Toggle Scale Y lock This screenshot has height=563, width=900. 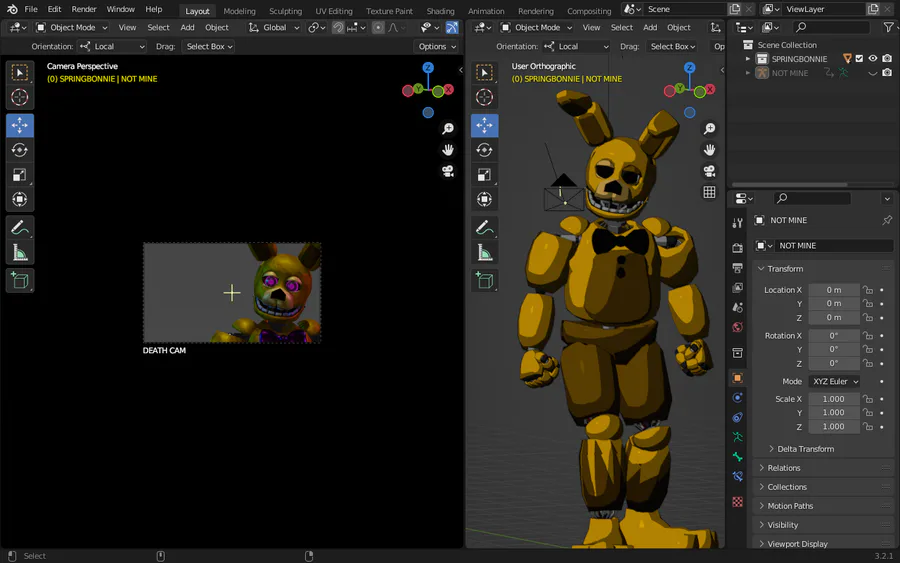[x=868, y=413]
